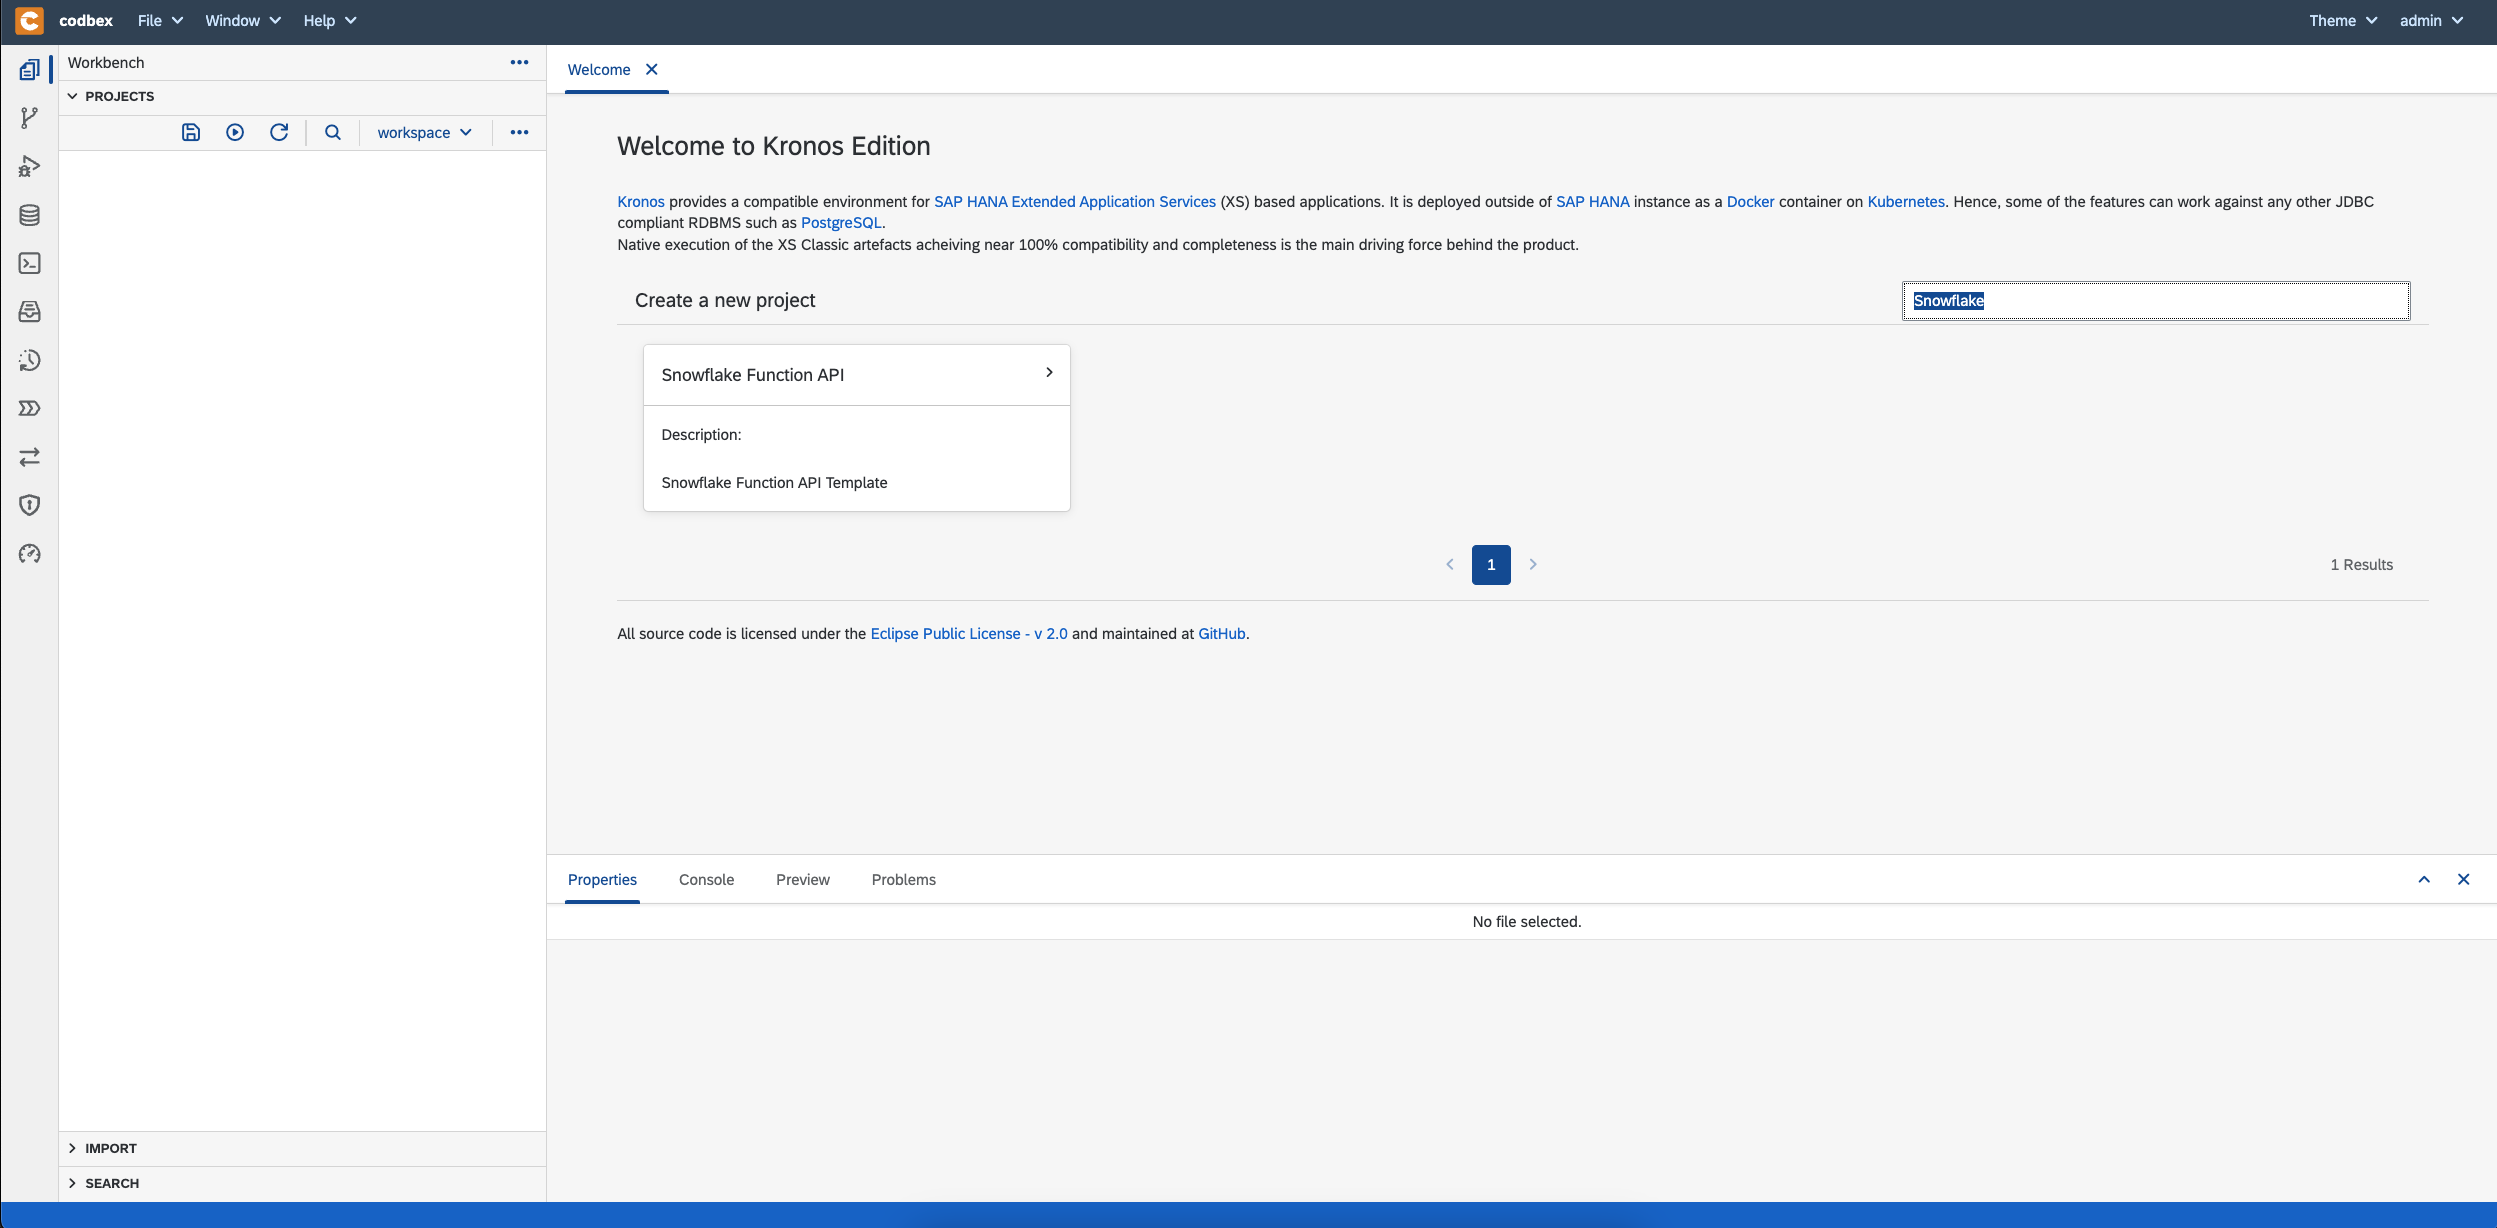The width and height of the screenshot is (2497, 1228).
Task: Click the Save All toolbar icon
Action: click(191, 132)
